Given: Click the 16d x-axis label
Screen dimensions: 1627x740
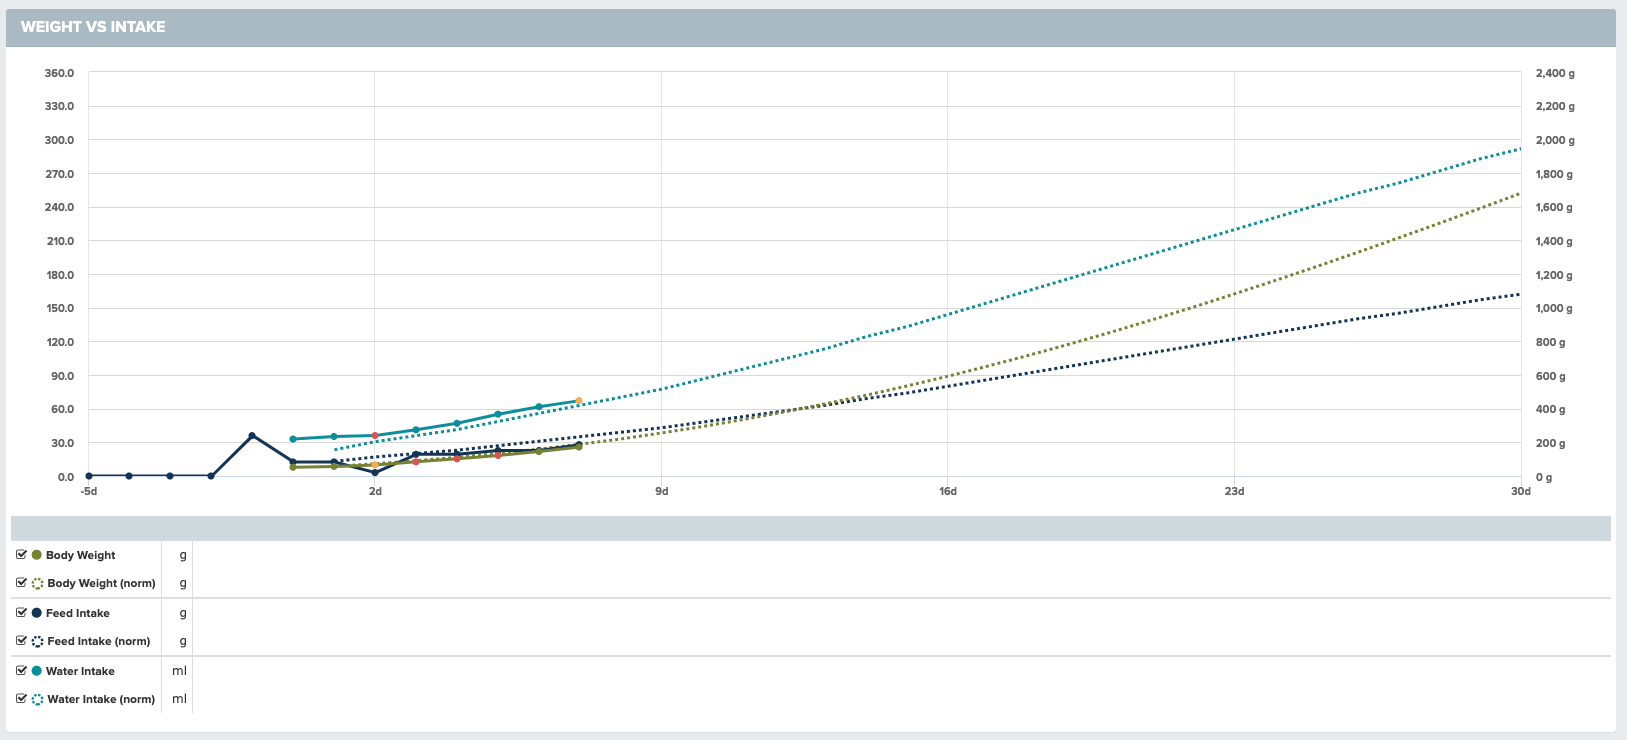Looking at the screenshot, I should point(948,491).
